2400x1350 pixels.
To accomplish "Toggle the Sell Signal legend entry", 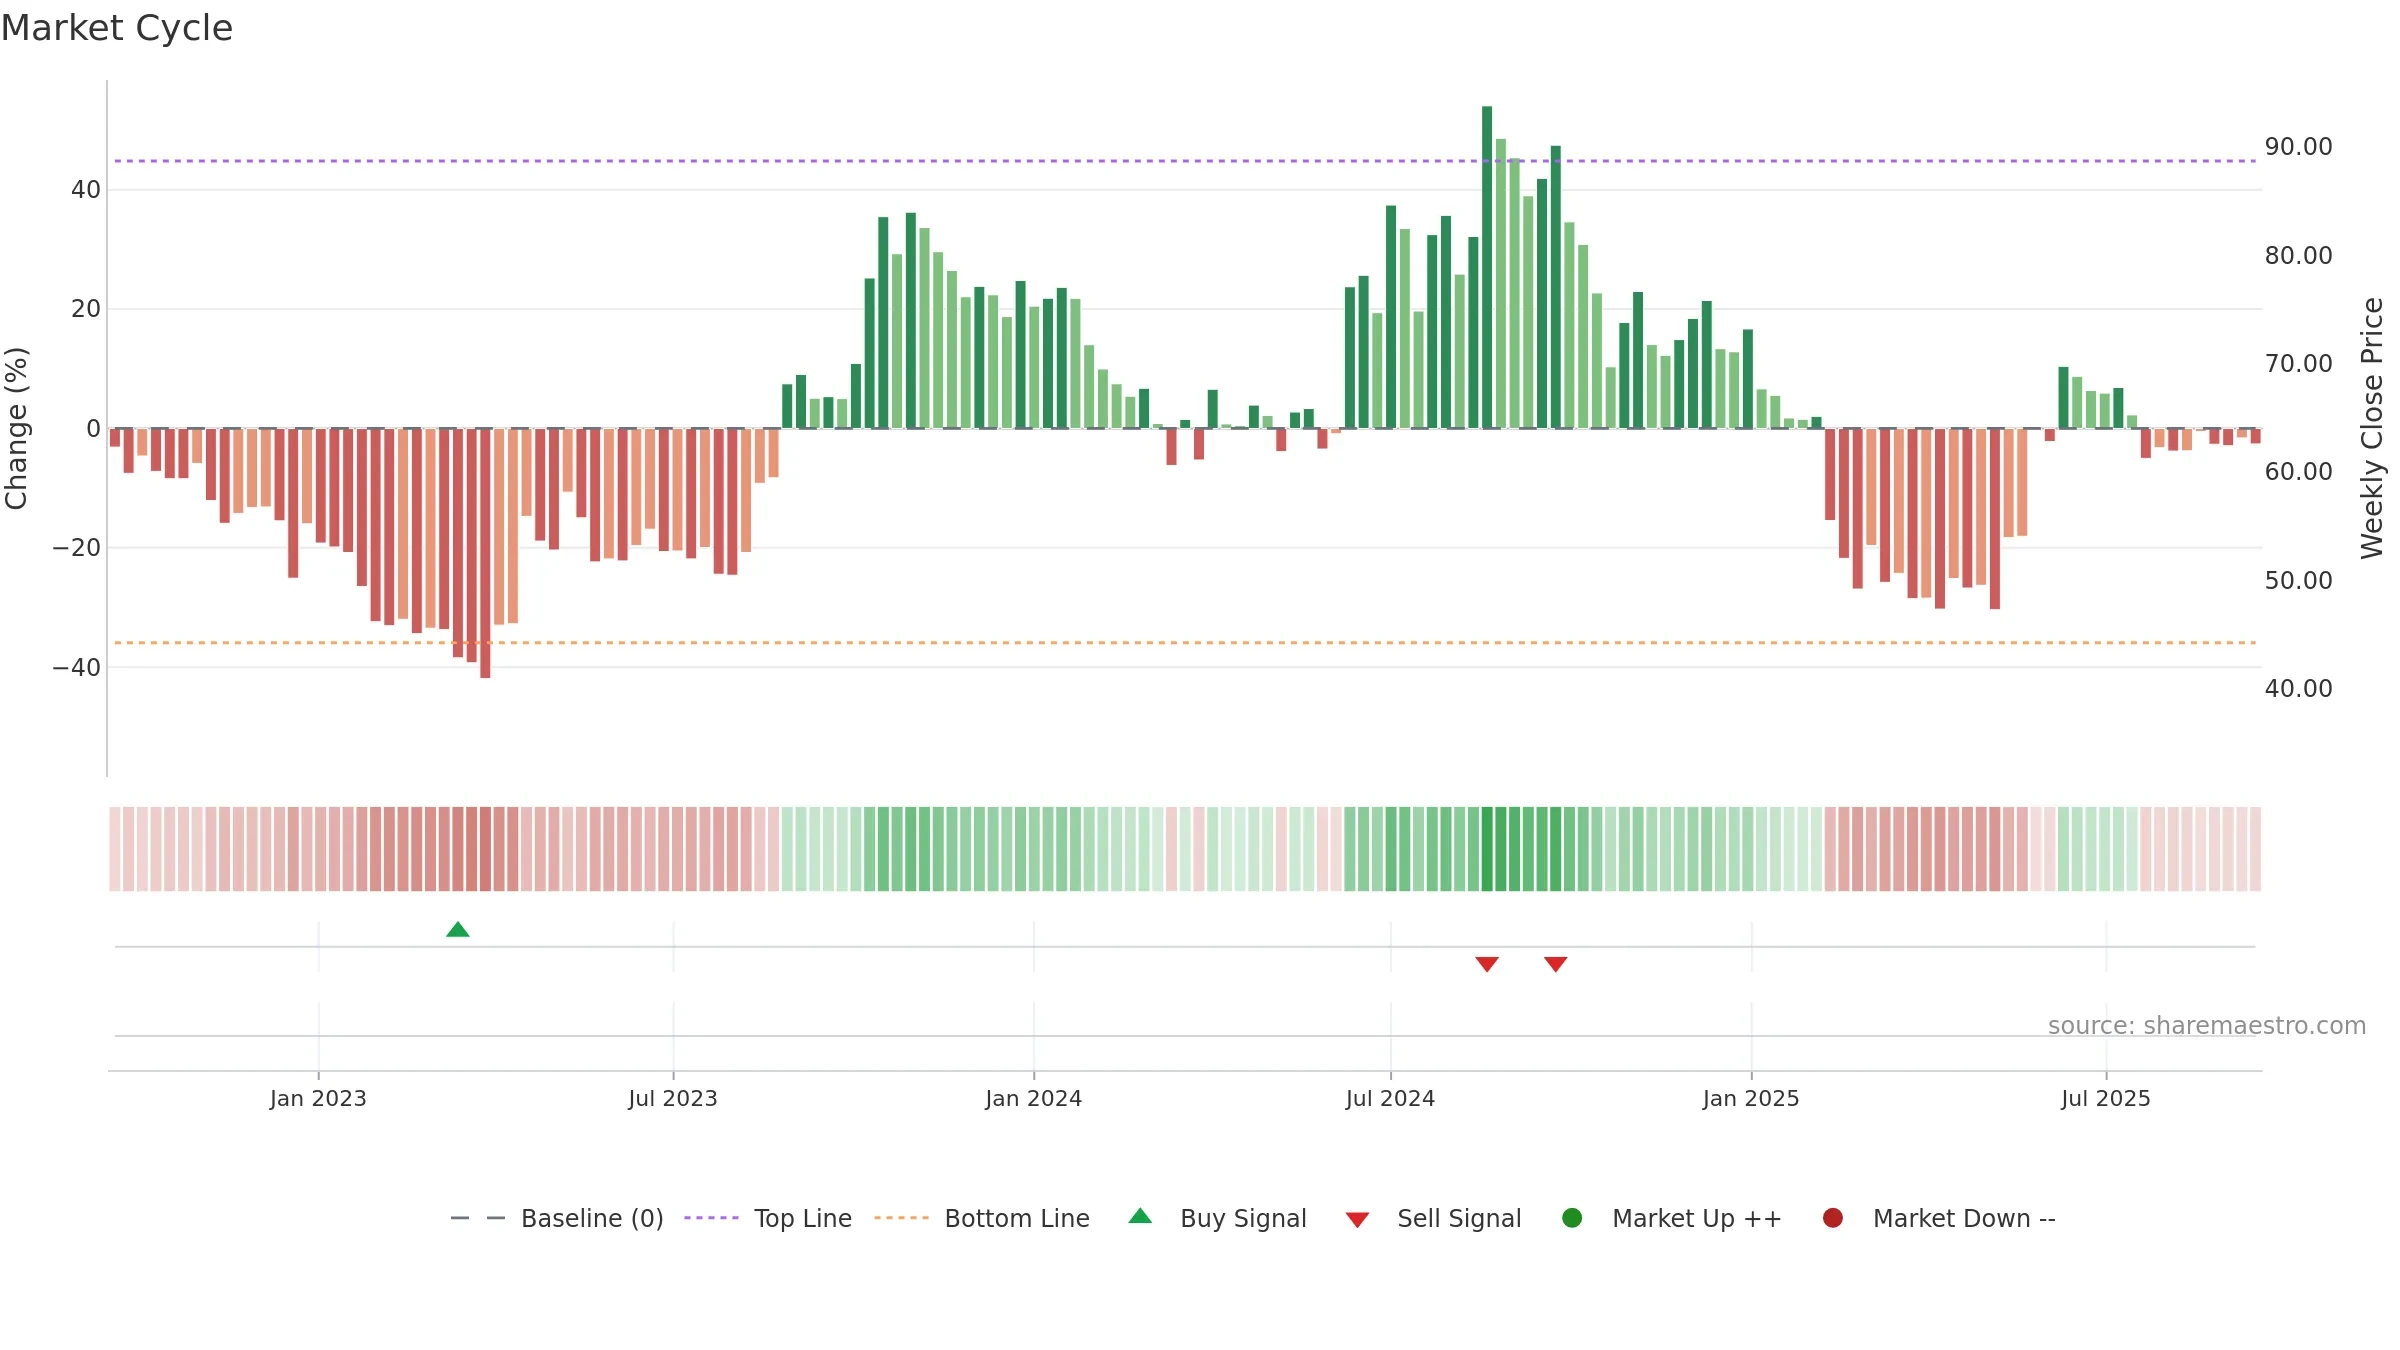I will tap(1433, 1218).
